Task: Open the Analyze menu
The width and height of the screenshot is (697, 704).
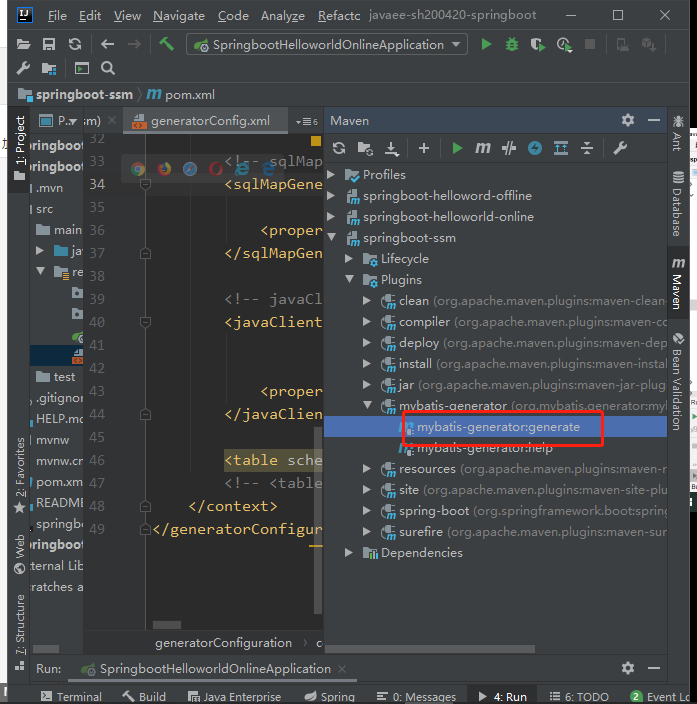Action: click(x=283, y=16)
